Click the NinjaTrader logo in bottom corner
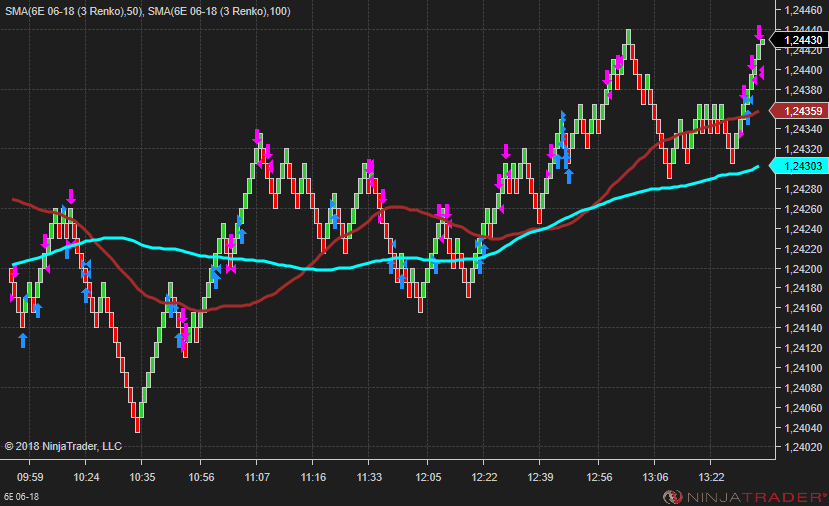 (x=746, y=496)
